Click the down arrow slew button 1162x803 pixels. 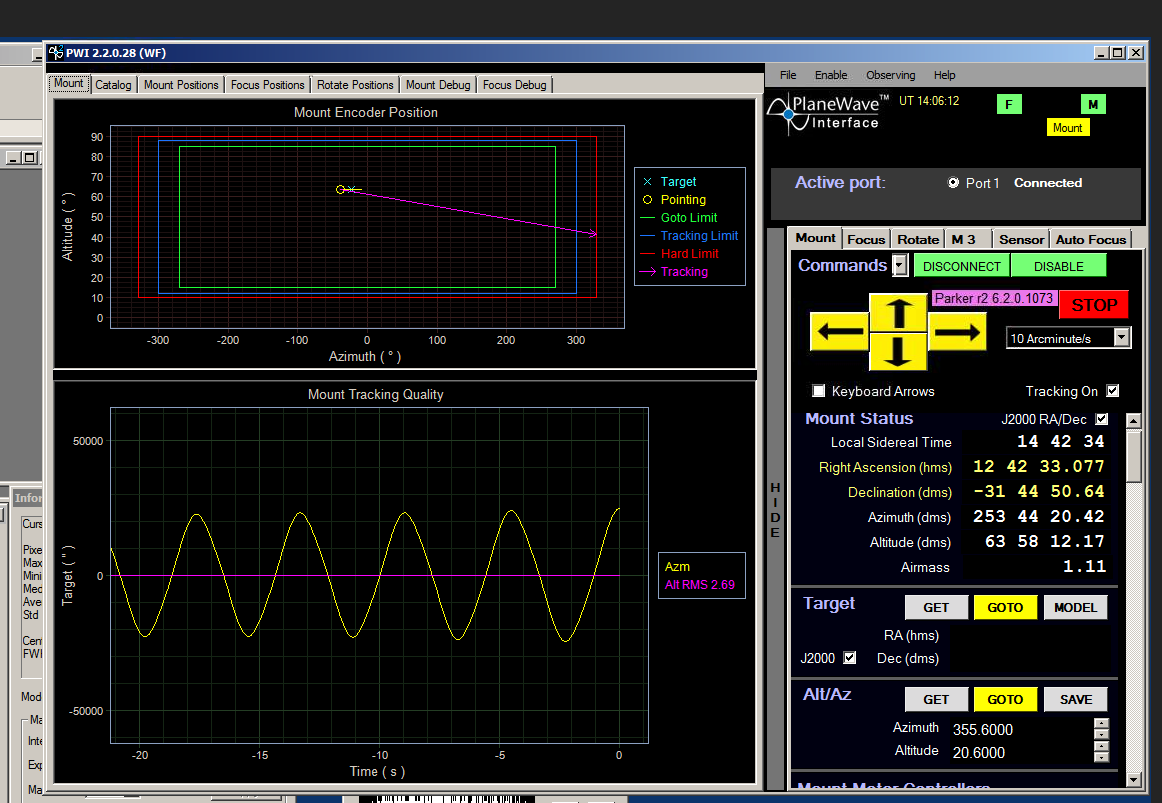pos(897,351)
